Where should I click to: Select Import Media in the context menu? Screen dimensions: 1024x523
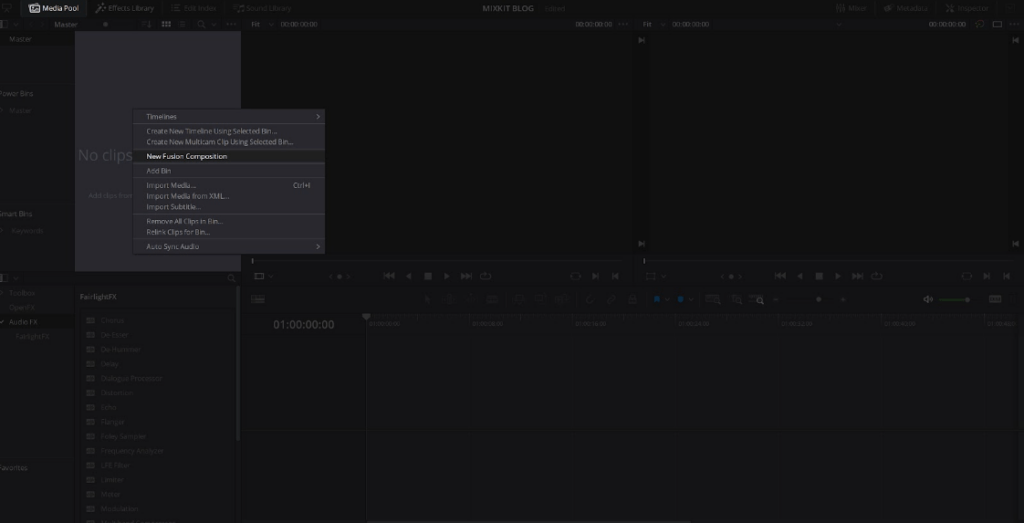pyautogui.click(x=171, y=185)
